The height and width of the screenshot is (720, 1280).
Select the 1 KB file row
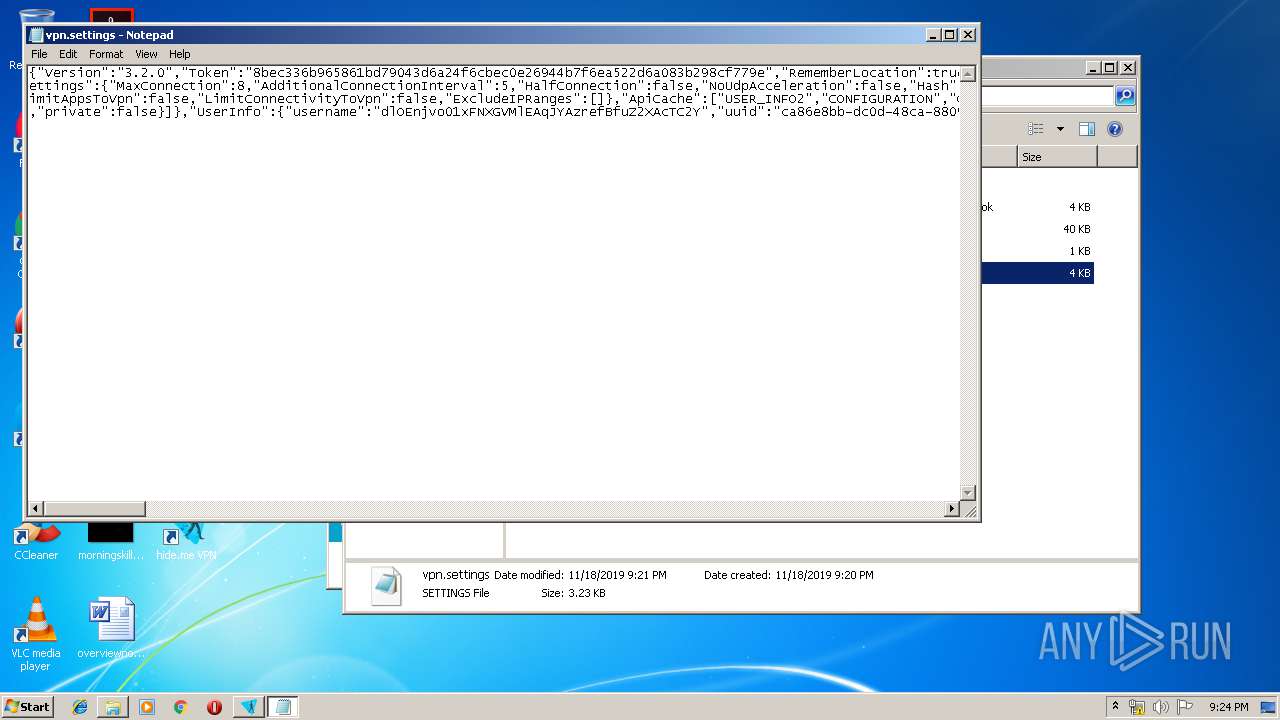click(1037, 251)
